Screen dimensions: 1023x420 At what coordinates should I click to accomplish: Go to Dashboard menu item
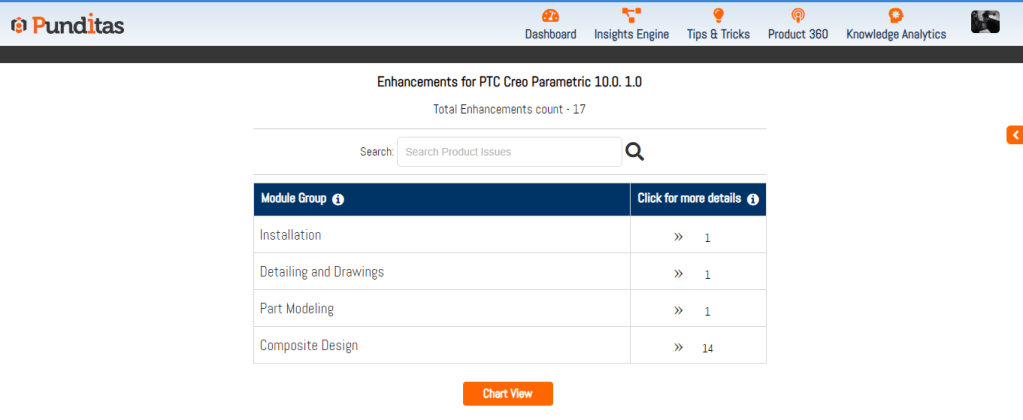point(550,34)
